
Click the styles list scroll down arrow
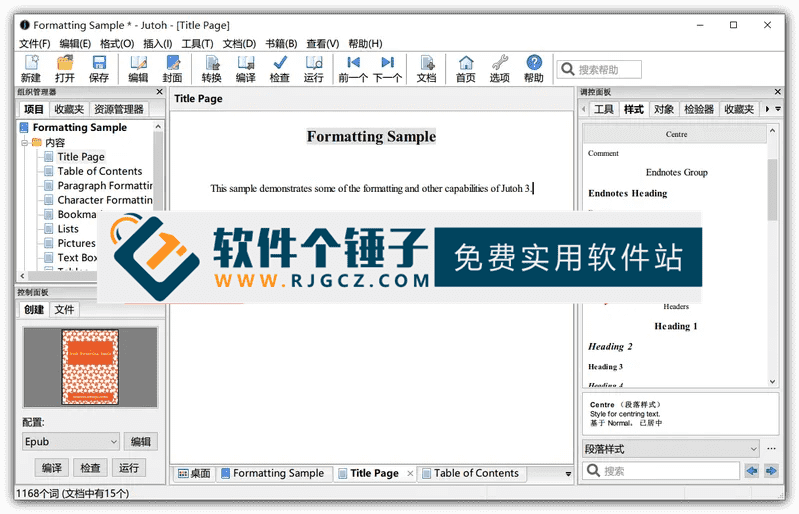pos(773,382)
